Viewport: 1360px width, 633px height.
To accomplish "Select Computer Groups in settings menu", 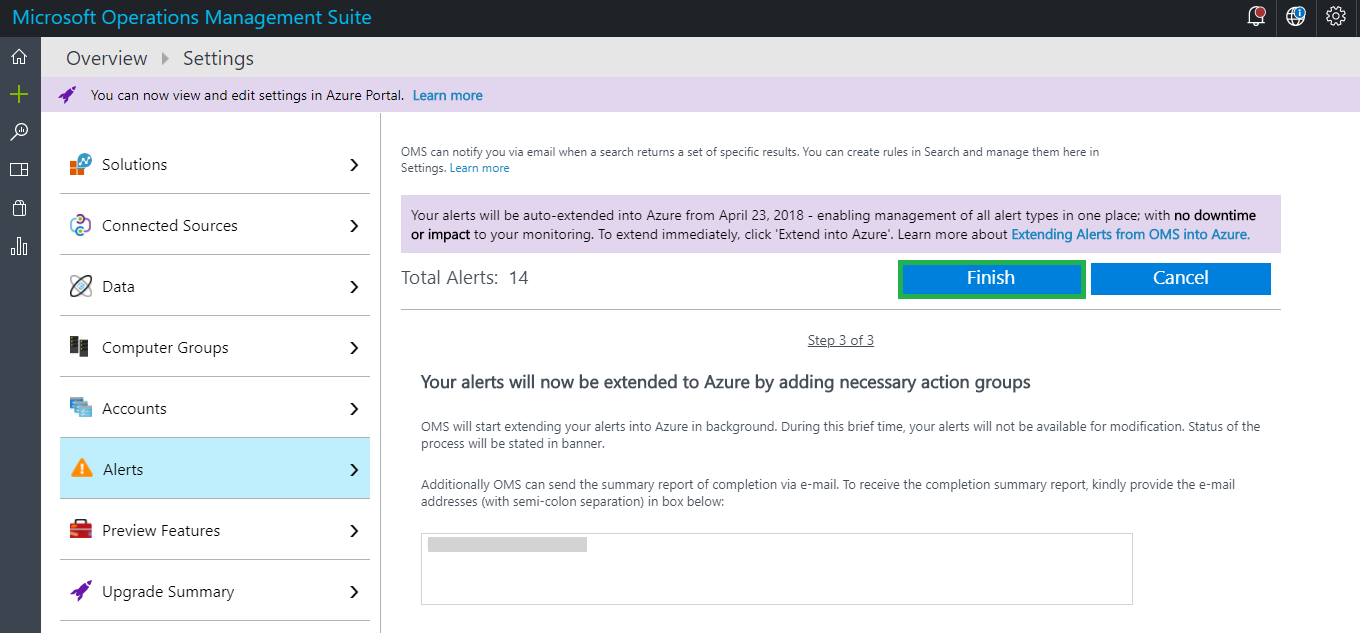I will [x=215, y=347].
